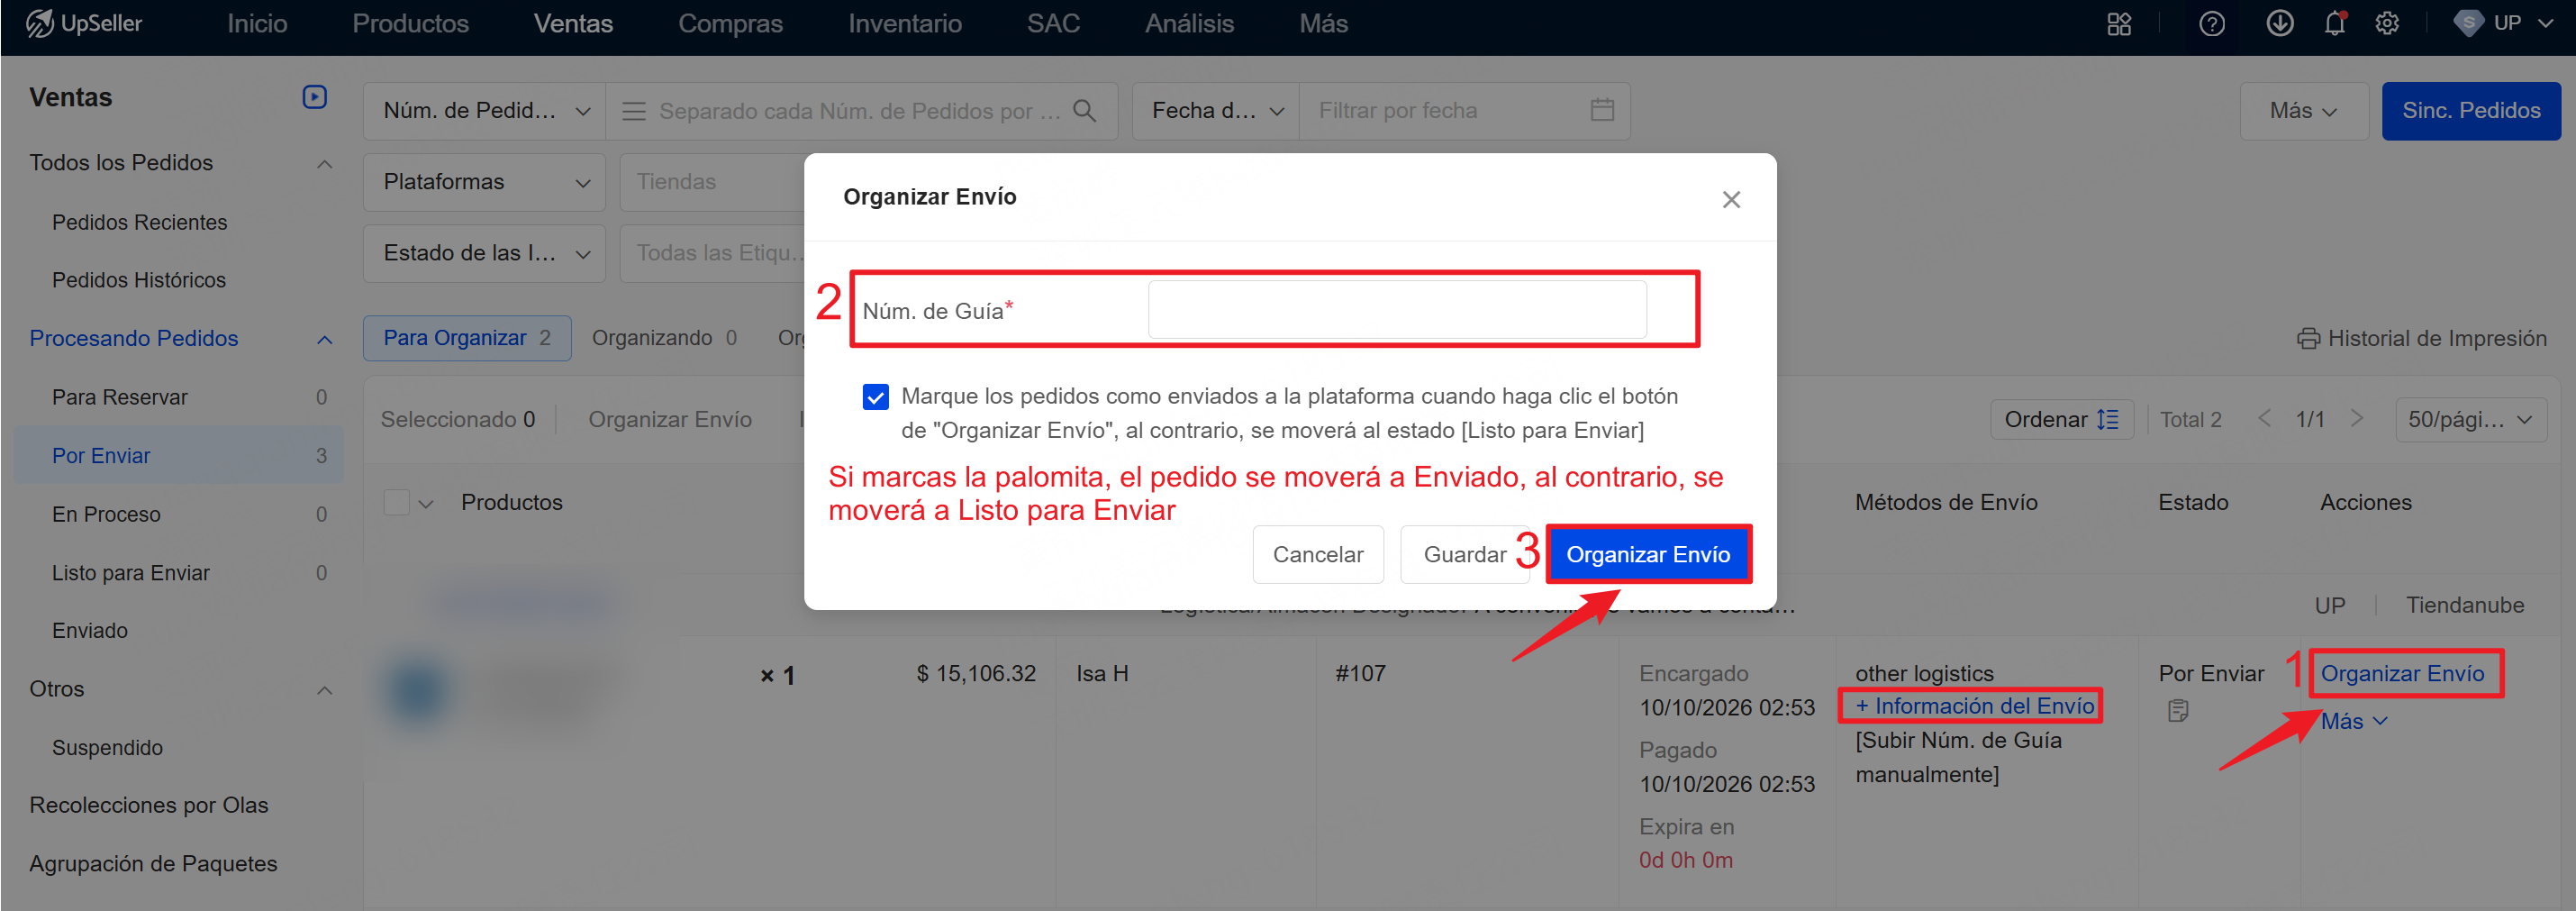
Task: Select the Para Organizar tab
Action: (467, 338)
